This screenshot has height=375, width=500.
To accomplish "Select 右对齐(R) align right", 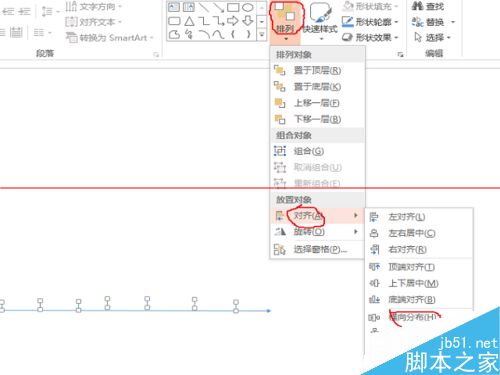I will (419, 249).
